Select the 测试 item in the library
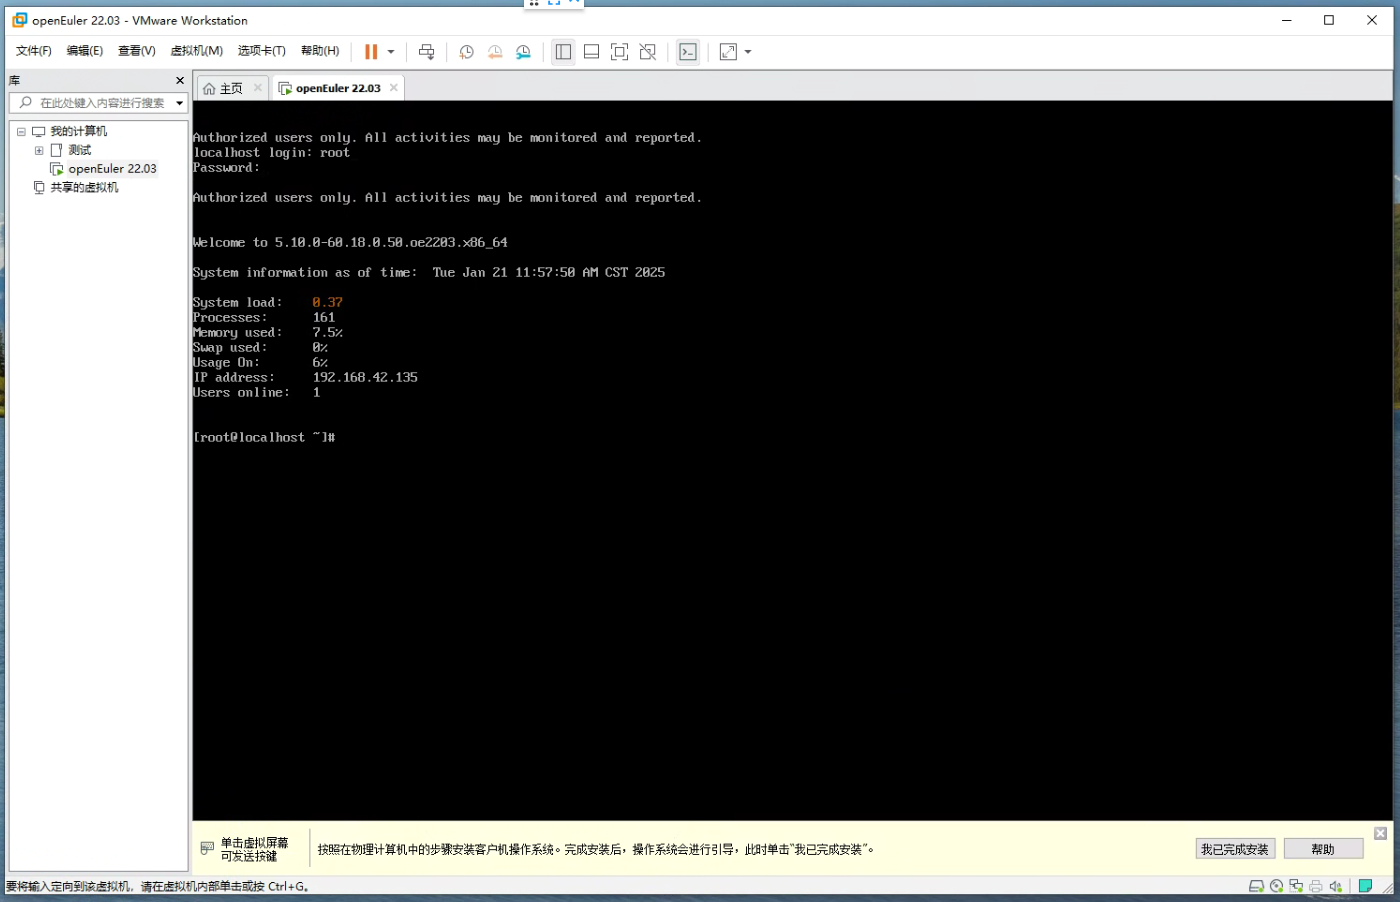Image resolution: width=1400 pixels, height=902 pixels. click(80, 150)
